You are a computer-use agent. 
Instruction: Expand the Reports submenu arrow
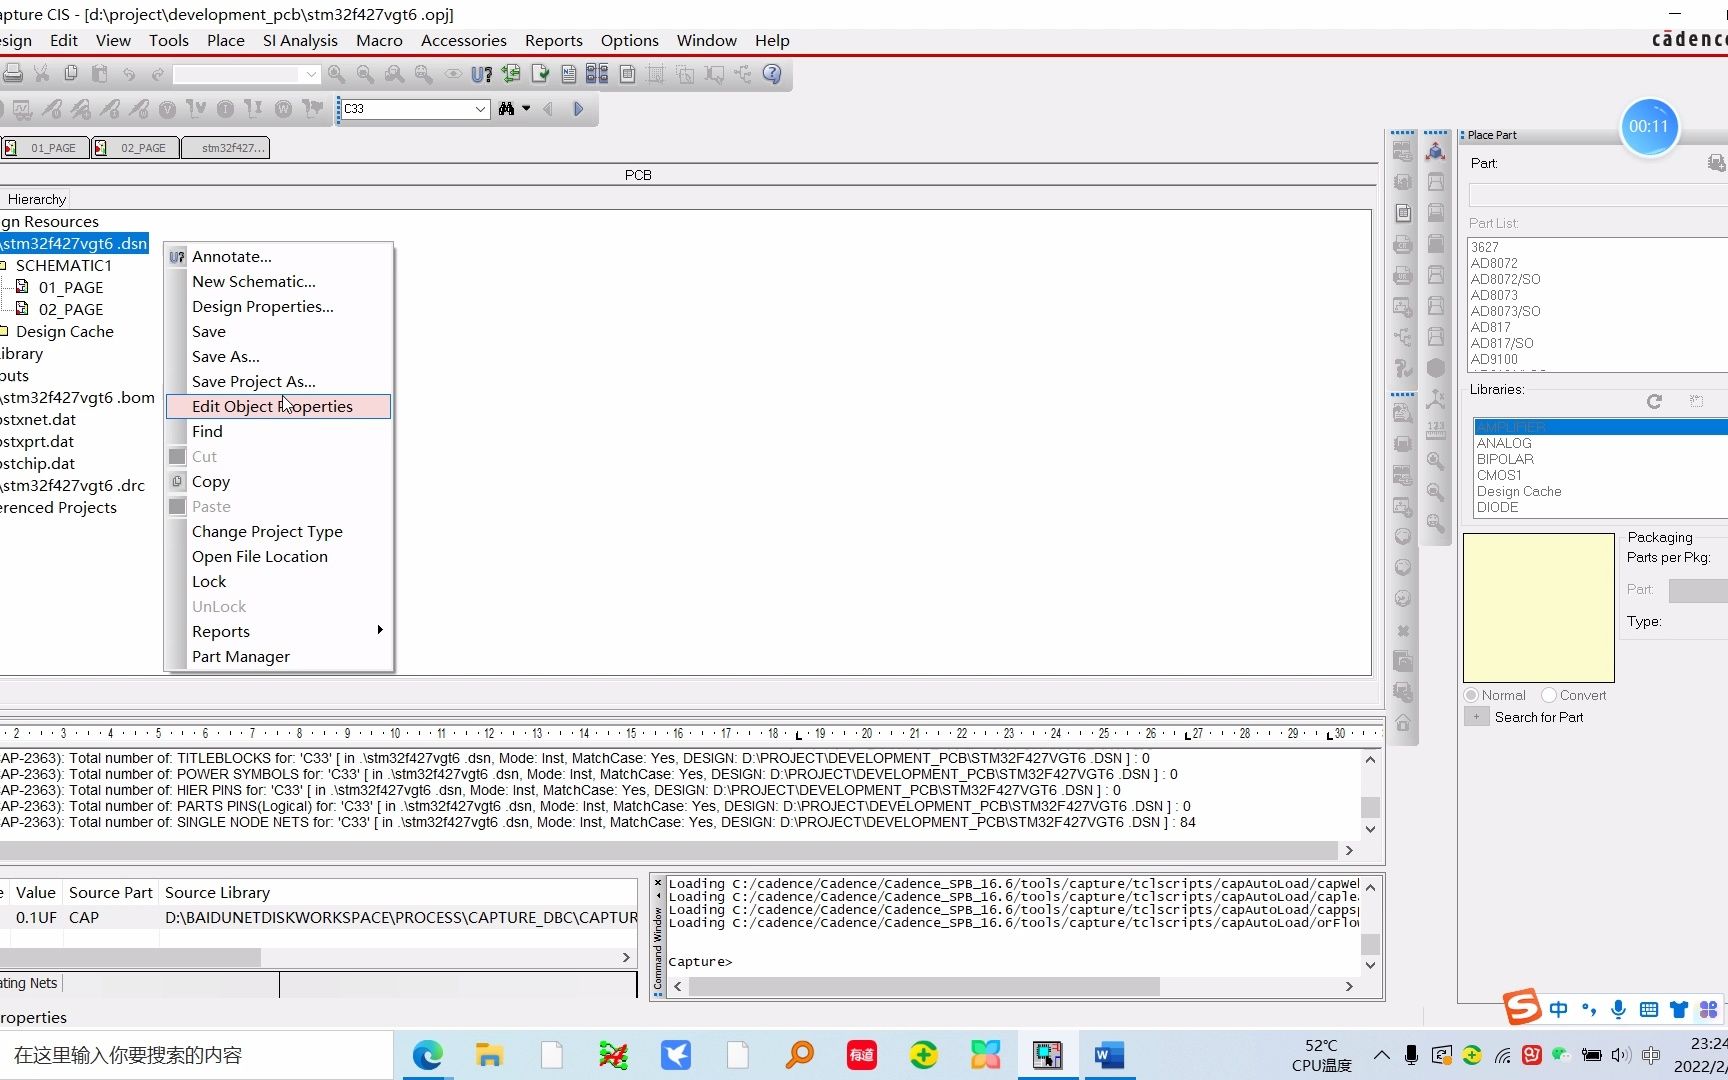coord(380,630)
